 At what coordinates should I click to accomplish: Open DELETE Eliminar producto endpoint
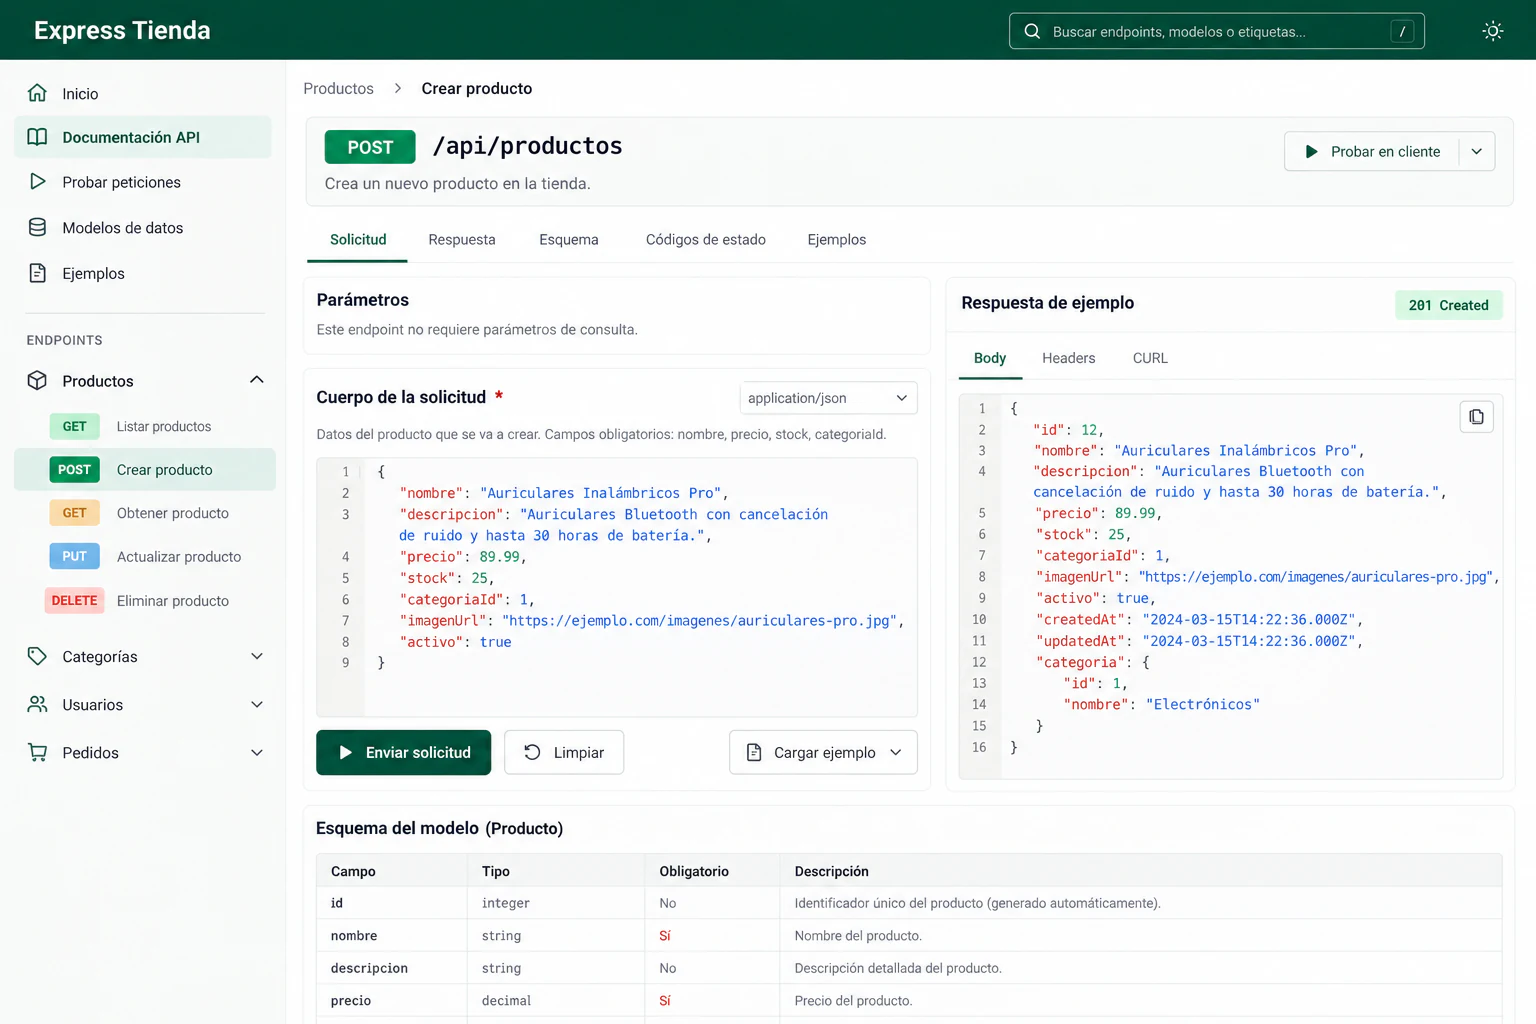coord(145,600)
